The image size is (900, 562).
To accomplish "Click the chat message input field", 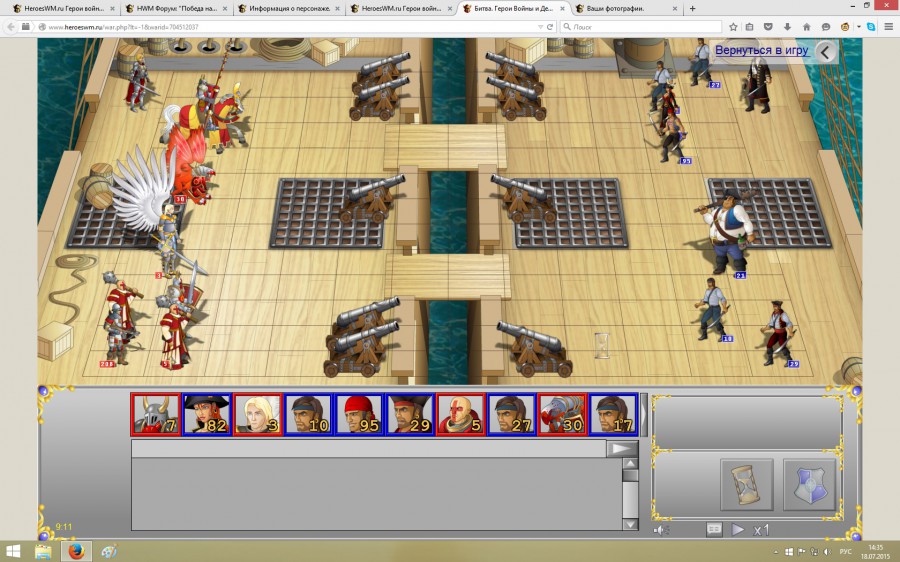I will 368,449.
